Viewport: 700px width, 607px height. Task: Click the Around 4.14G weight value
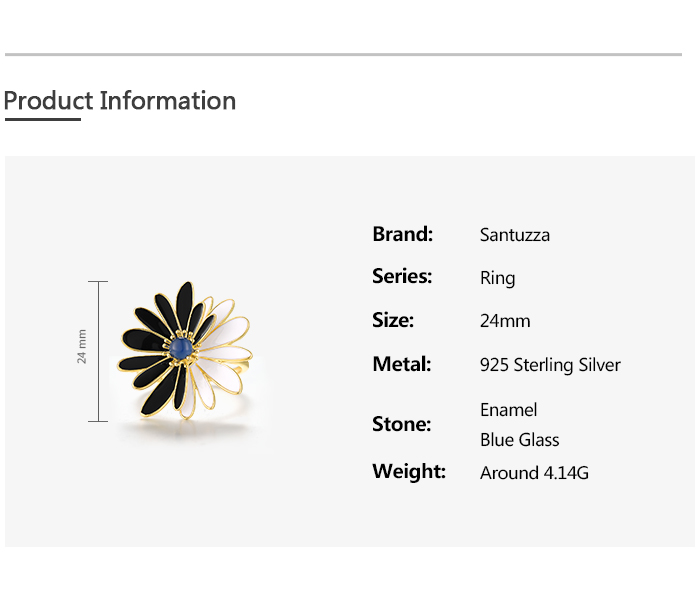534,473
